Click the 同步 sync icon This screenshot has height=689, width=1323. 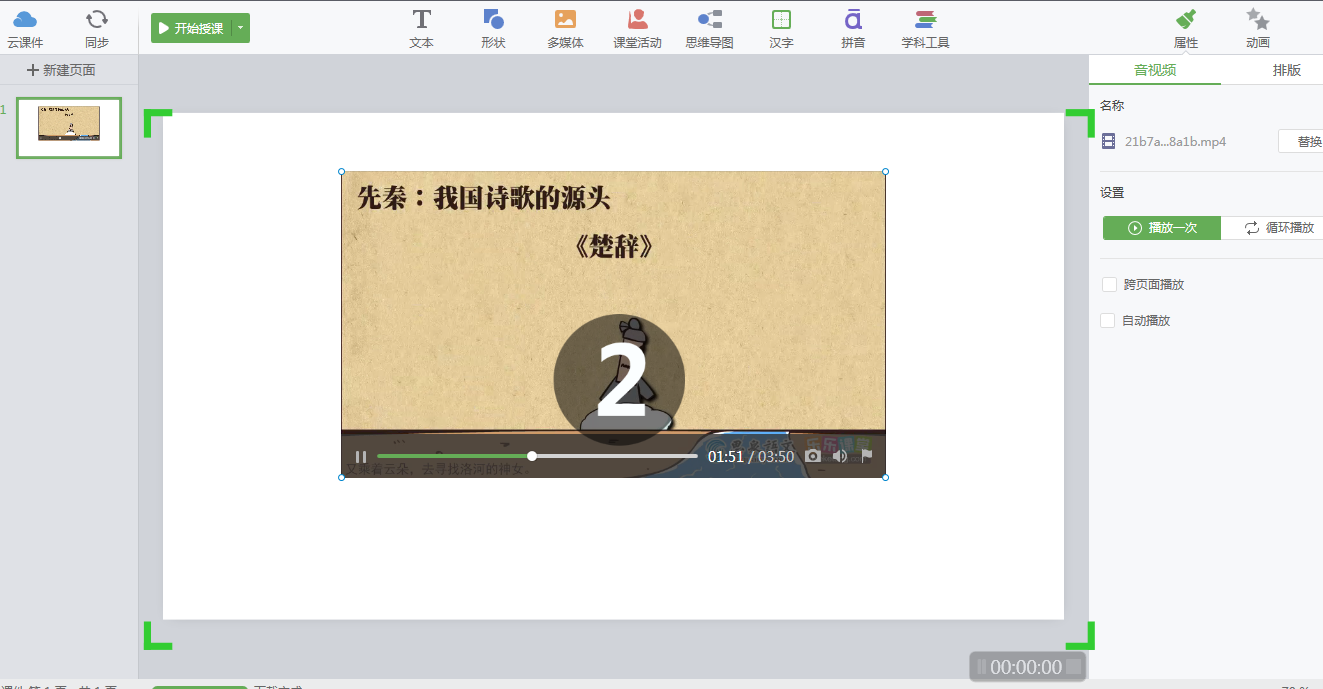point(97,28)
